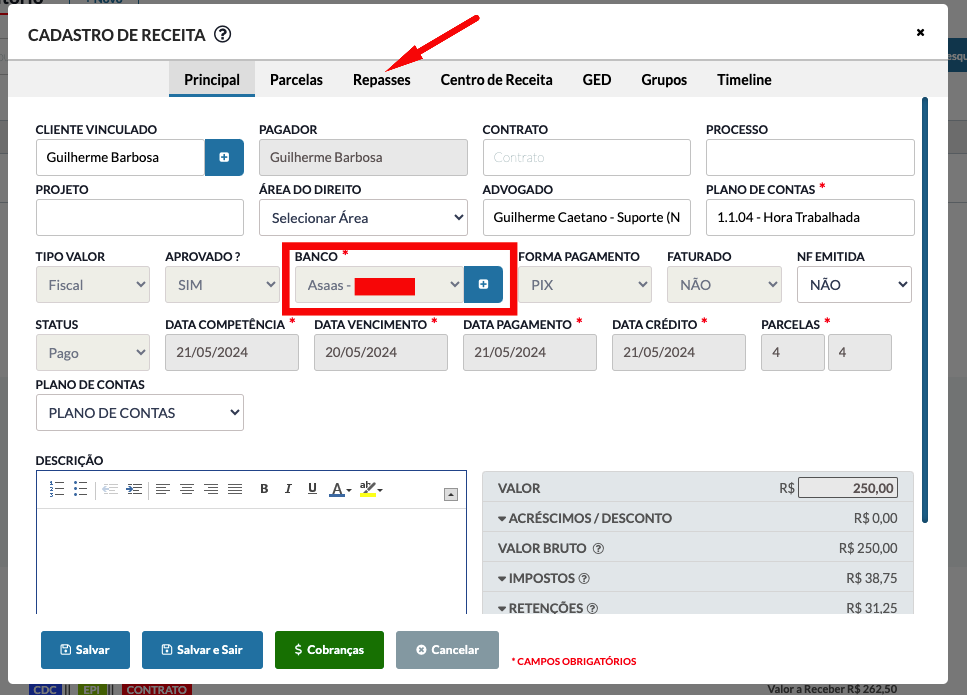The width and height of the screenshot is (967, 695).
Task: Click the Salvar e Sair button
Action: click(x=202, y=650)
